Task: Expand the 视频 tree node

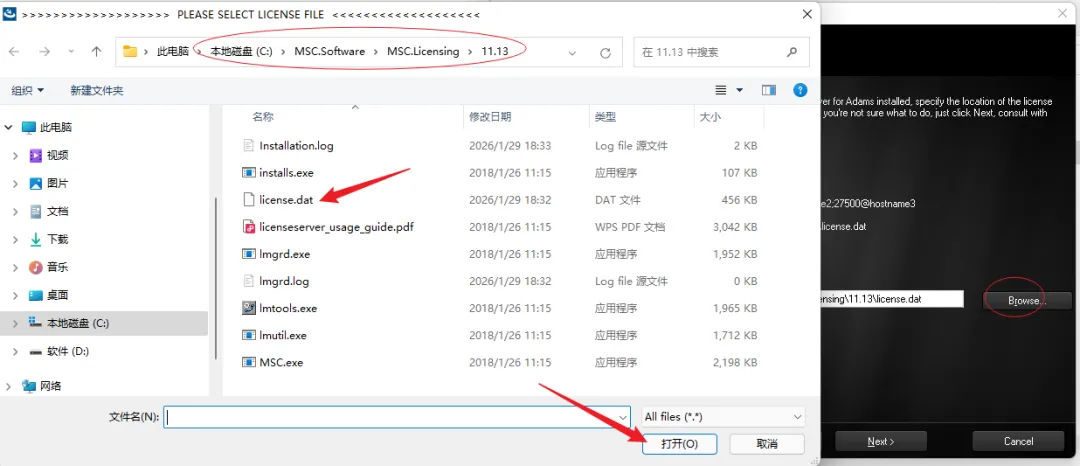Action: pyautogui.click(x=15, y=156)
